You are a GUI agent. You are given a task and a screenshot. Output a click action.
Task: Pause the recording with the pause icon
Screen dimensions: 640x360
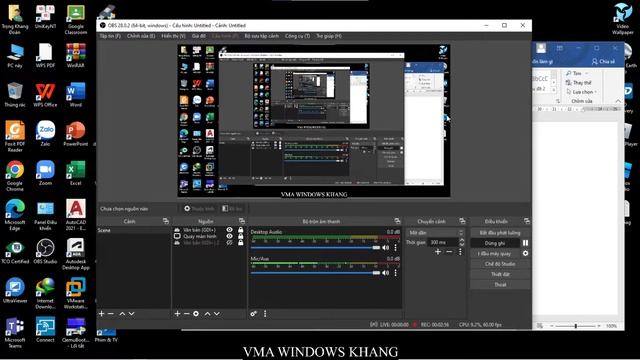click(525, 243)
